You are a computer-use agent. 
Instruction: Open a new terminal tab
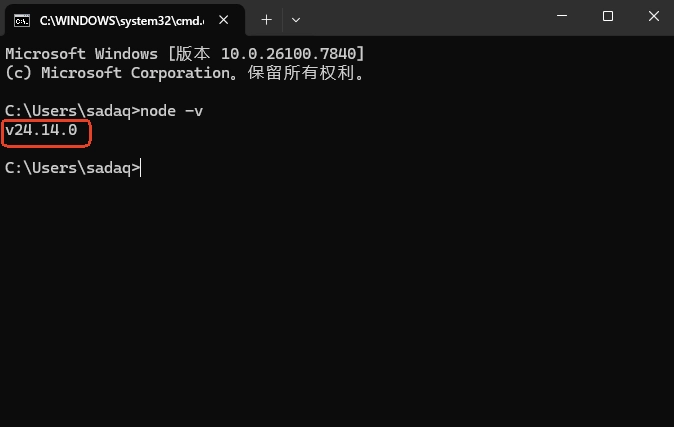point(266,19)
